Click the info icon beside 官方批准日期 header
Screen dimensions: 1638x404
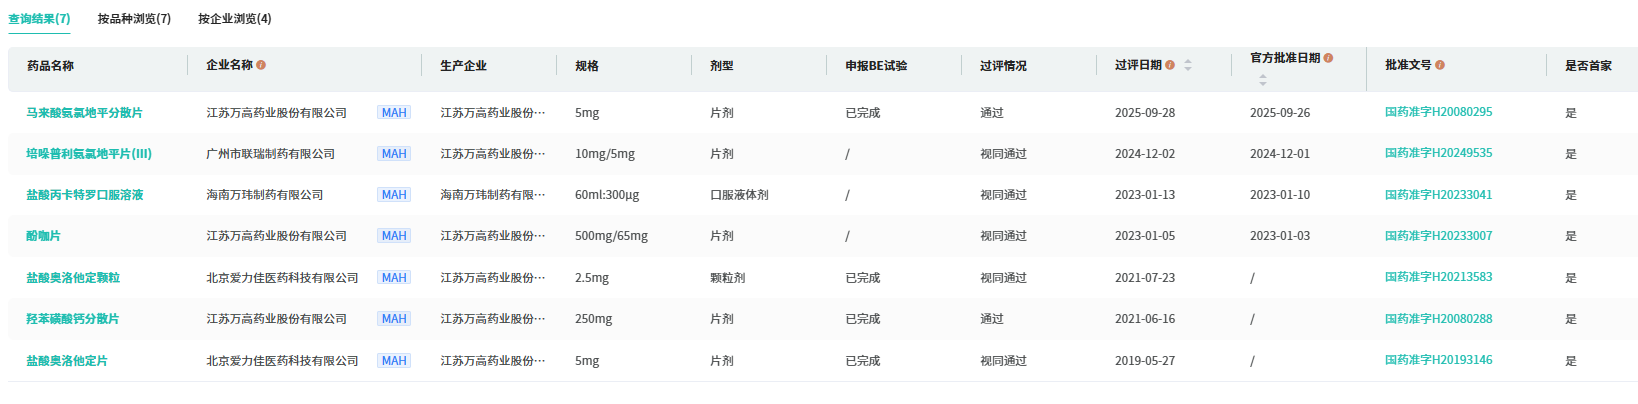[1328, 58]
